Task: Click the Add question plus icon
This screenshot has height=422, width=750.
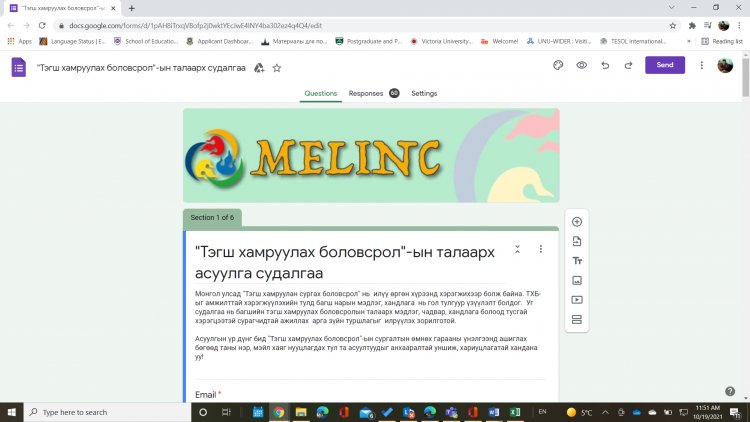Action: (x=577, y=222)
